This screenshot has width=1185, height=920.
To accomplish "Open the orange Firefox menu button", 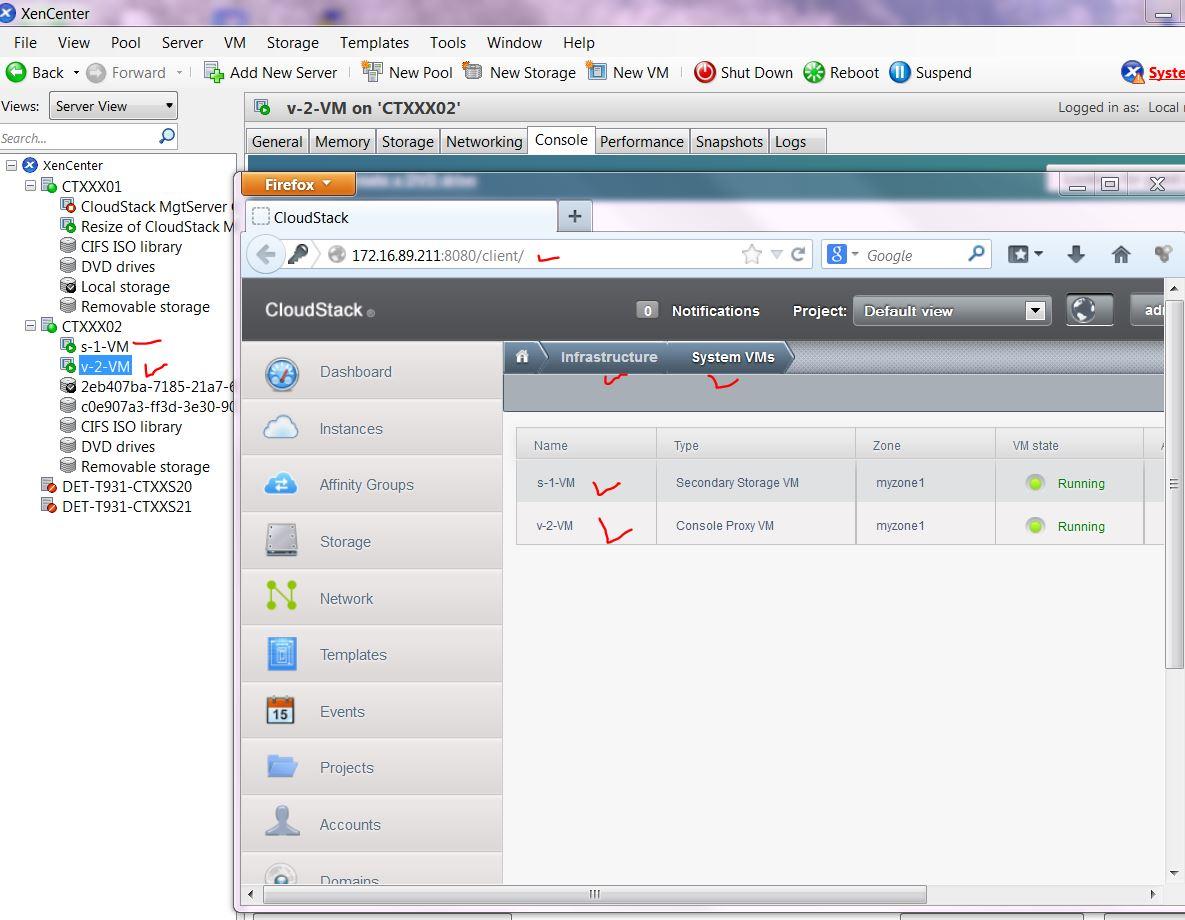I will 298,184.
